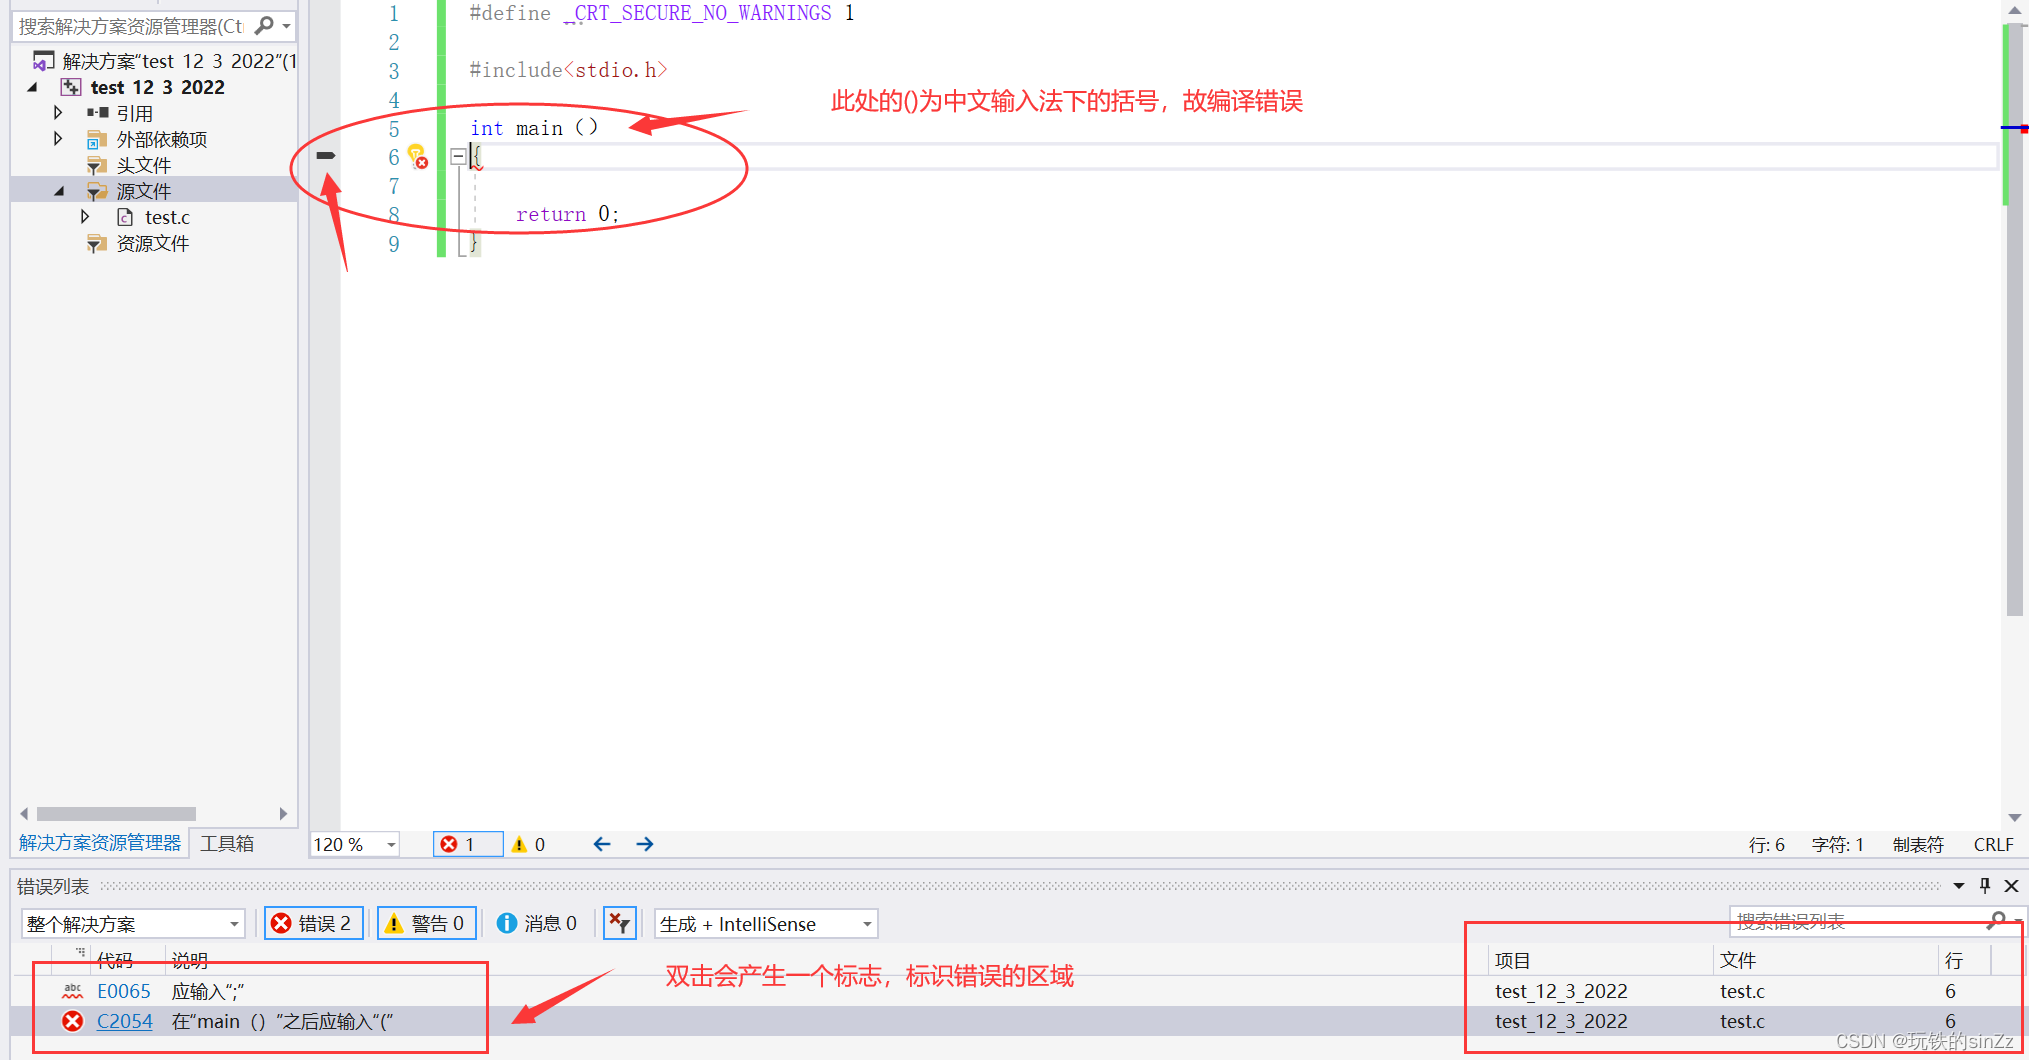Image resolution: width=2029 pixels, height=1060 pixels.
Task: Expand the 引用 references node
Action: (58, 113)
